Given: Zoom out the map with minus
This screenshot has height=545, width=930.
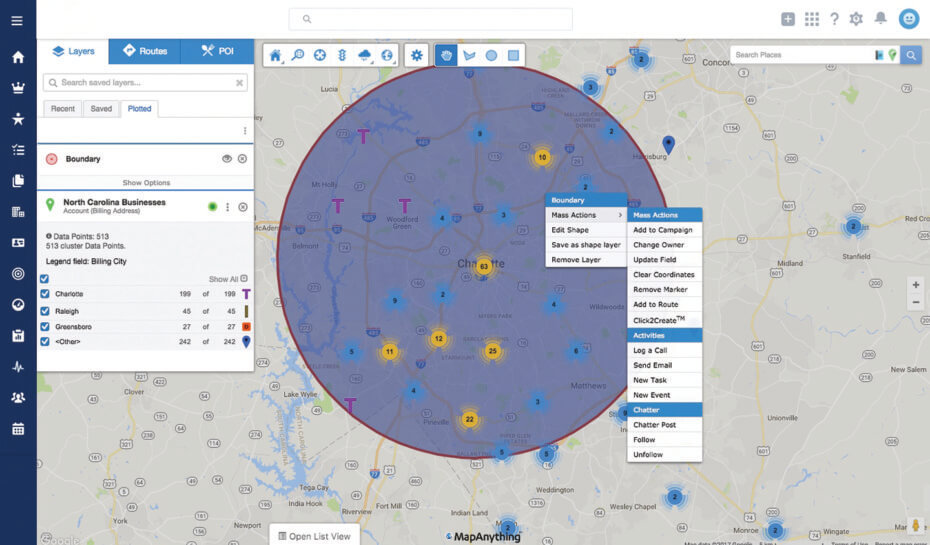Looking at the screenshot, I should pos(916,302).
